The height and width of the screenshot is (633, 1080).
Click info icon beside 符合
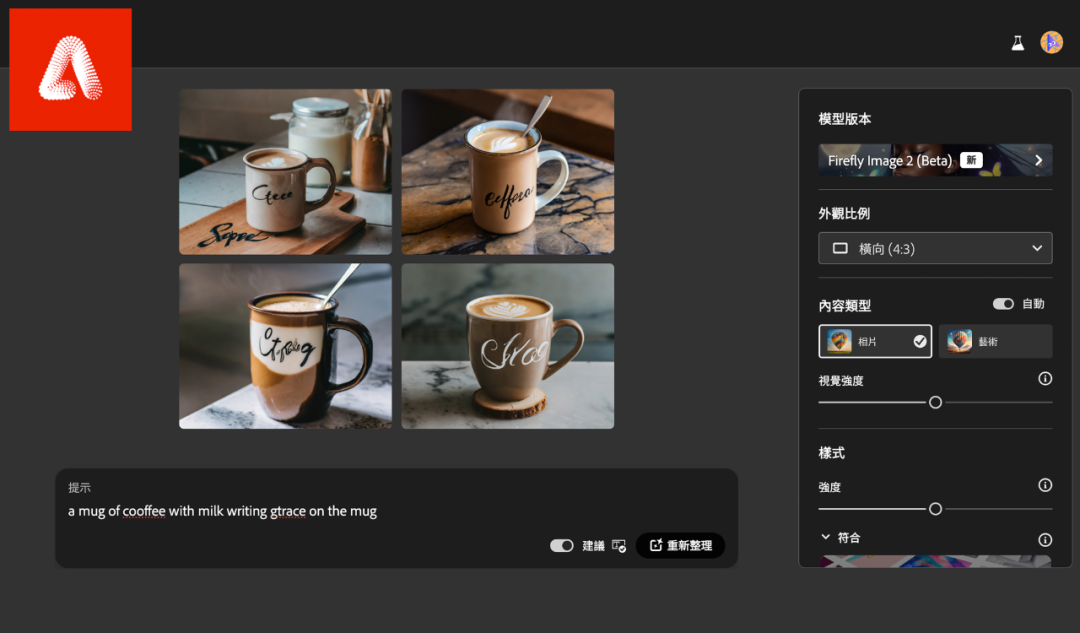(x=1045, y=540)
